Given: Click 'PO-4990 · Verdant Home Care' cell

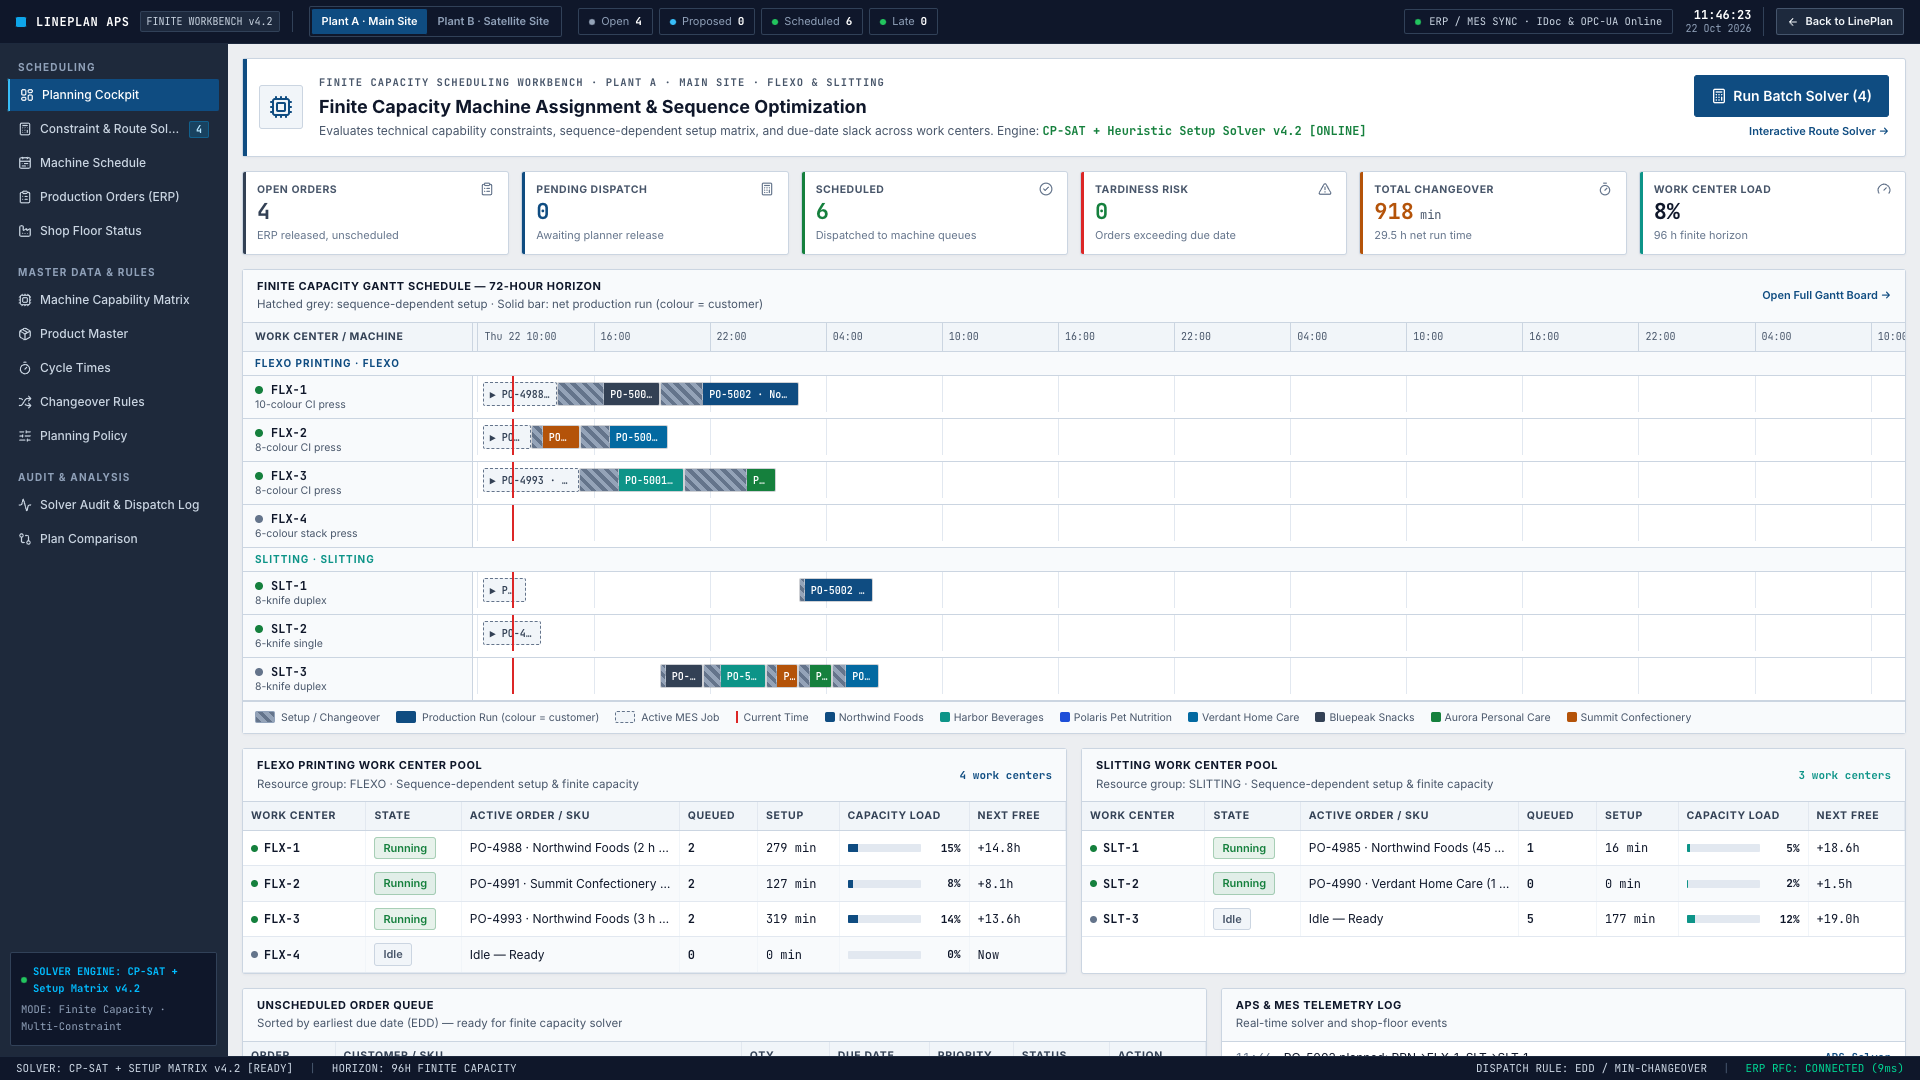Looking at the screenshot, I should click(x=1408, y=884).
